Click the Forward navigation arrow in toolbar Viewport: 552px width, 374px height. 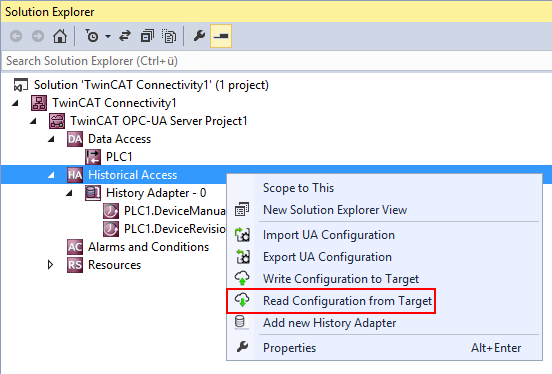[x=38, y=36]
